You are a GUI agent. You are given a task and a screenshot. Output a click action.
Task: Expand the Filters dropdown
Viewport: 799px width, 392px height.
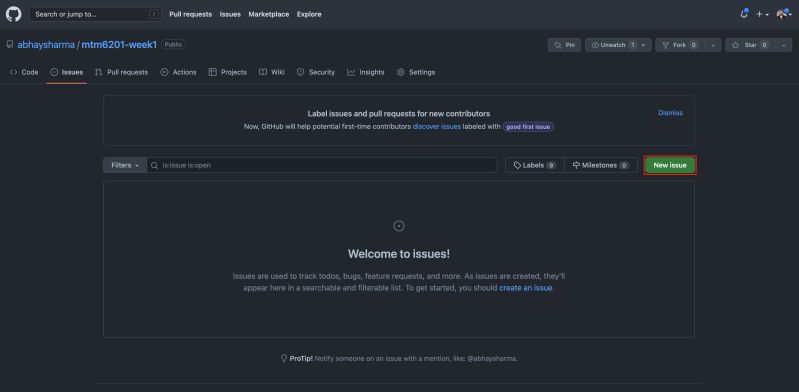pyautogui.click(x=125, y=165)
